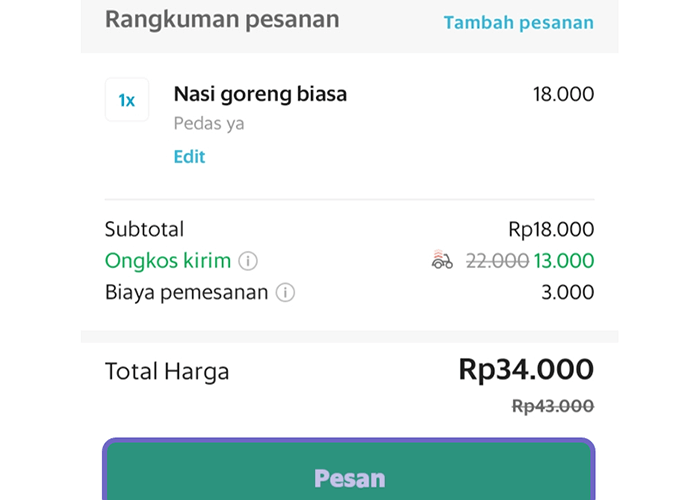The image size is (700, 500).
Task: Tap the Total Harga label
Action: pos(167,371)
